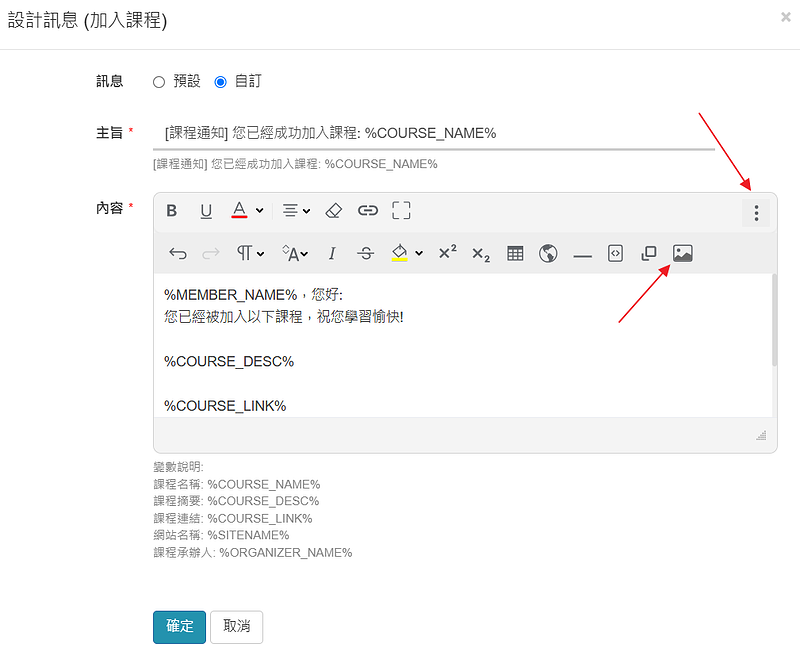Screen dimensions: 800x663
Task: Insert a hyperlink with the link icon
Action: pyautogui.click(x=367, y=211)
